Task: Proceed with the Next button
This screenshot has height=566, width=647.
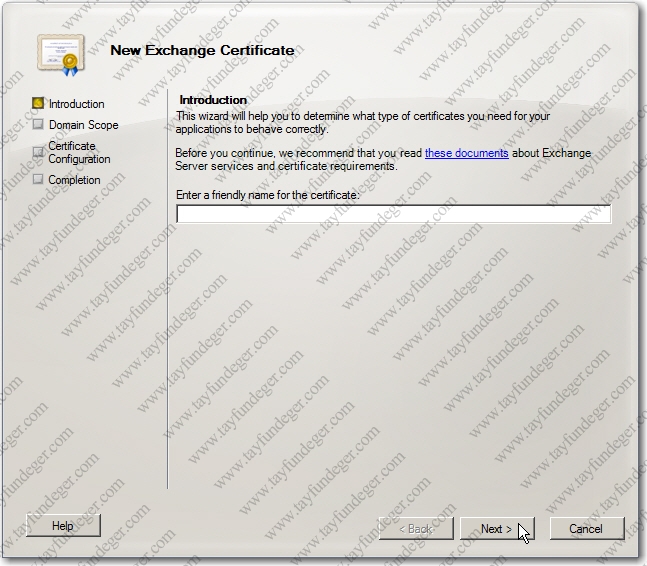Action: pos(497,528)
